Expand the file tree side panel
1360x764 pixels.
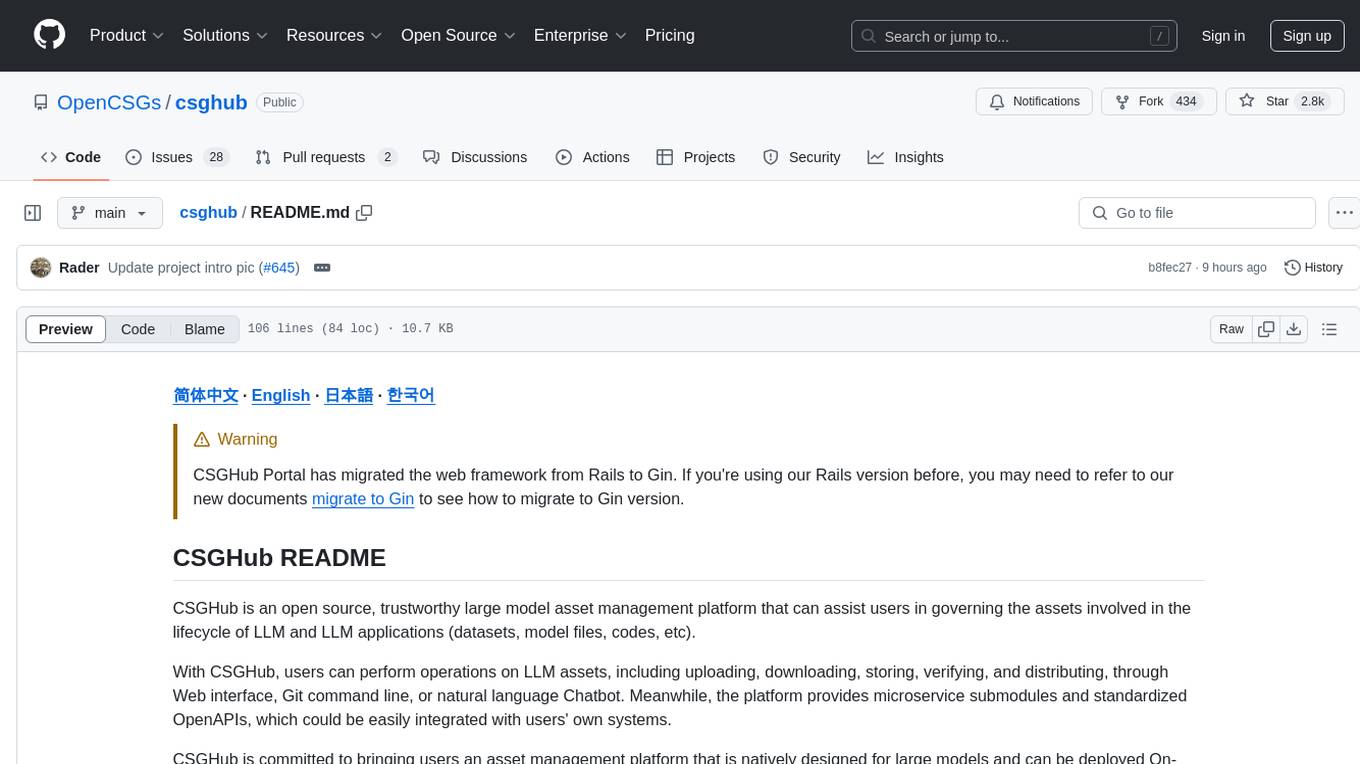pos(33,213)
